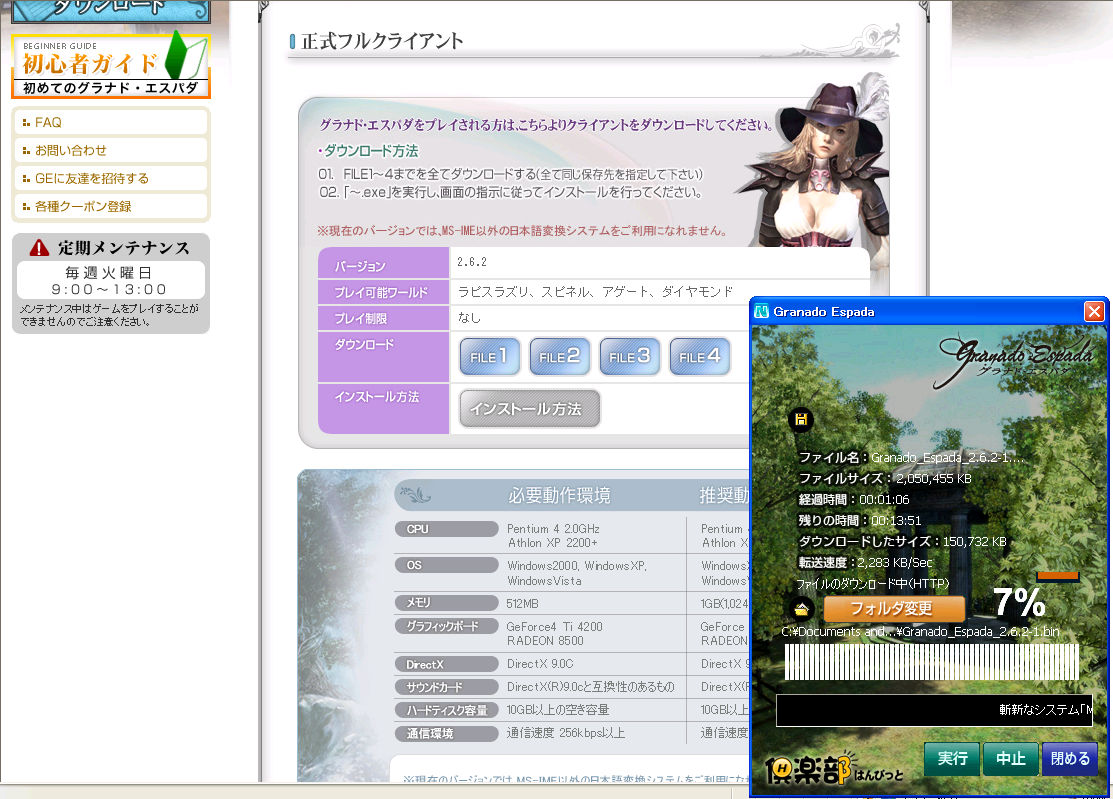Select version number 2.6.2 text
The image size is (1113, 799).
tap(471, 262)
